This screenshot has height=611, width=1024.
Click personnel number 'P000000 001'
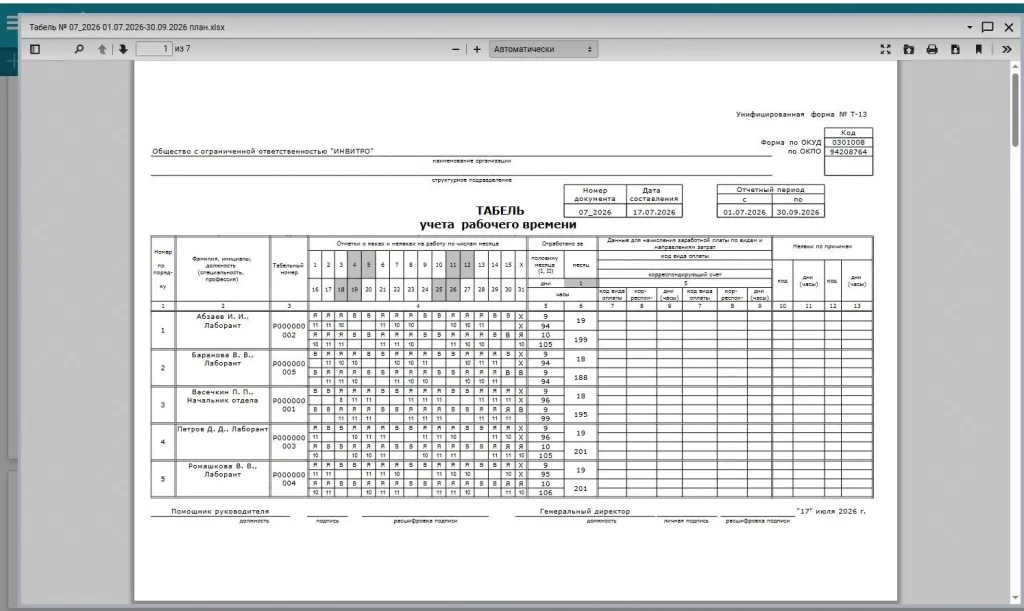coord(289,405)
